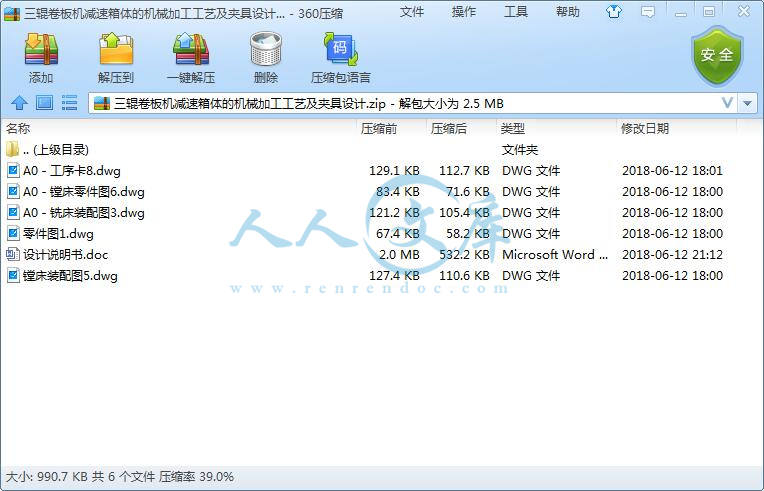Click the 532.2 KB compressed size cell
Image resolution: width=764 pixels, height=491 pixels.
[x=464, y=254]
